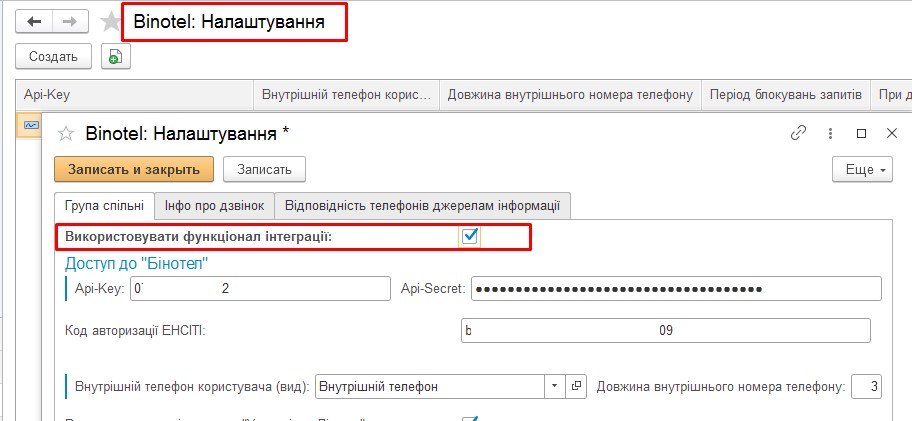
Task: Open the Еще dropdown menu
Action: 861,170
